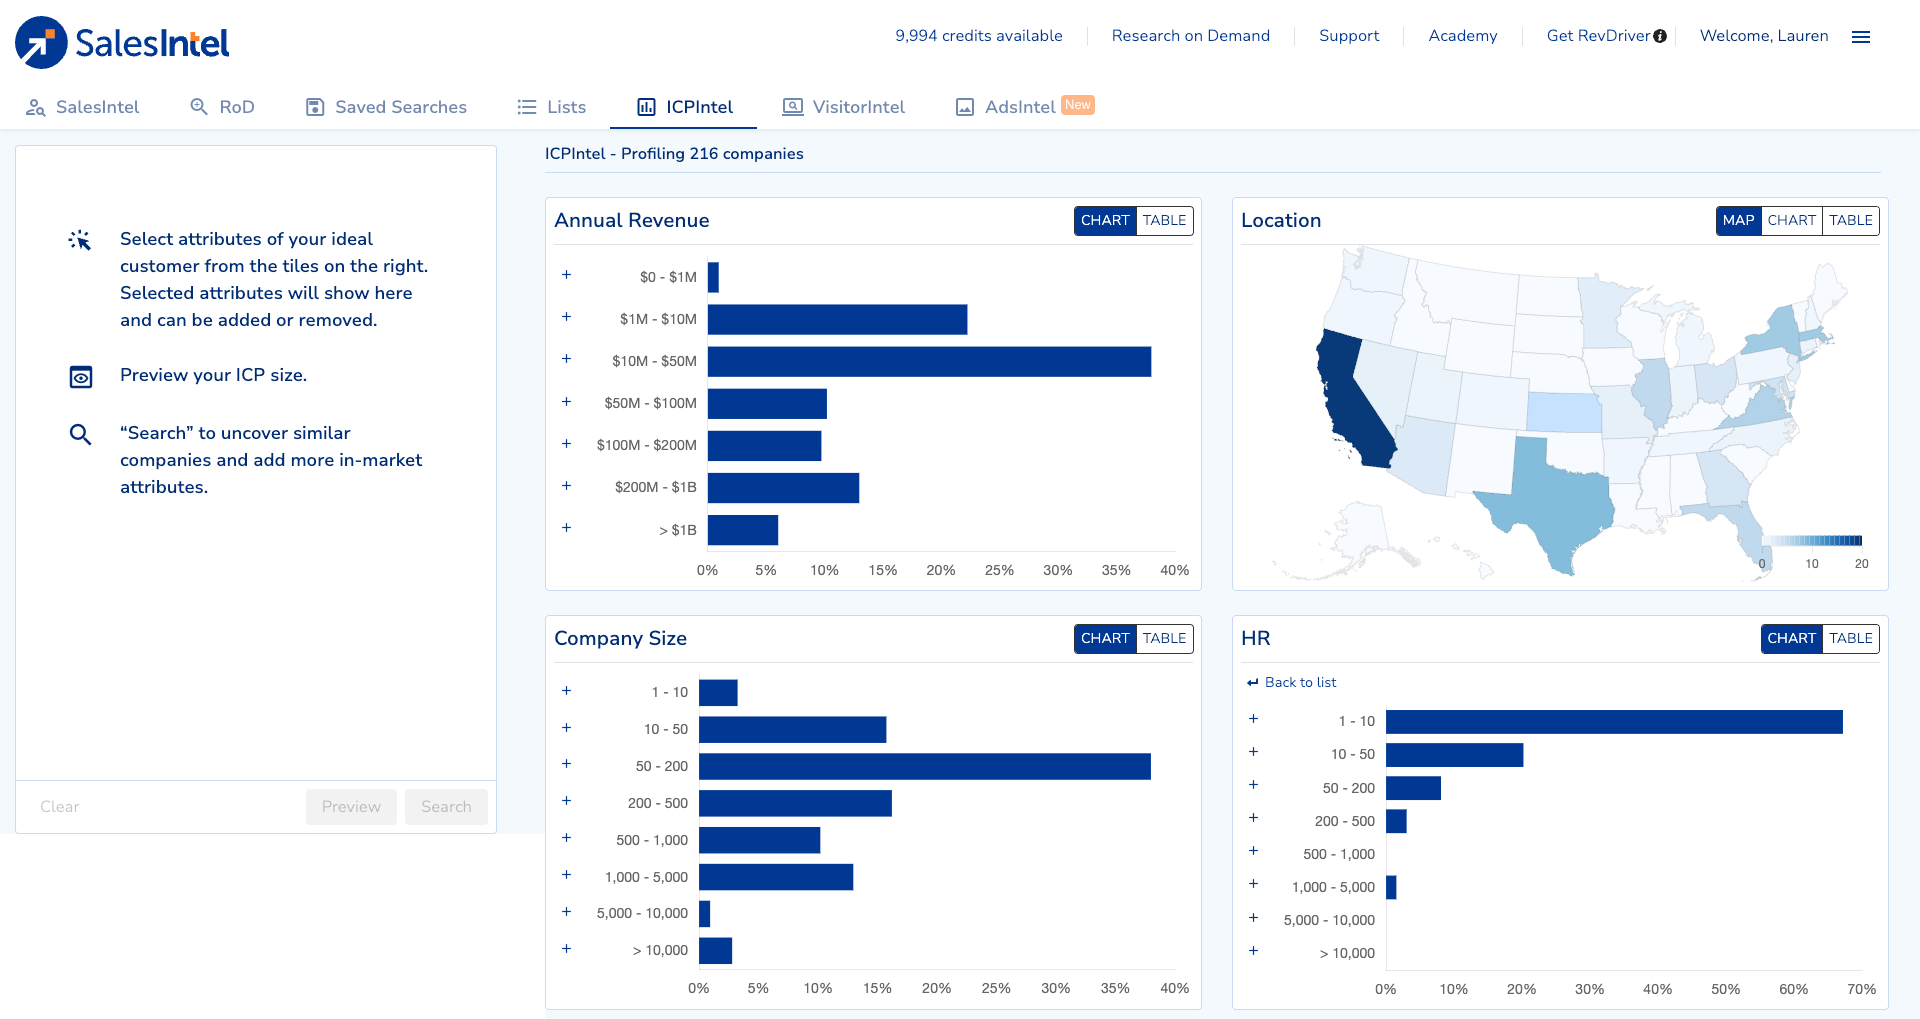Open the Lists tab

(x=552, y=107)
